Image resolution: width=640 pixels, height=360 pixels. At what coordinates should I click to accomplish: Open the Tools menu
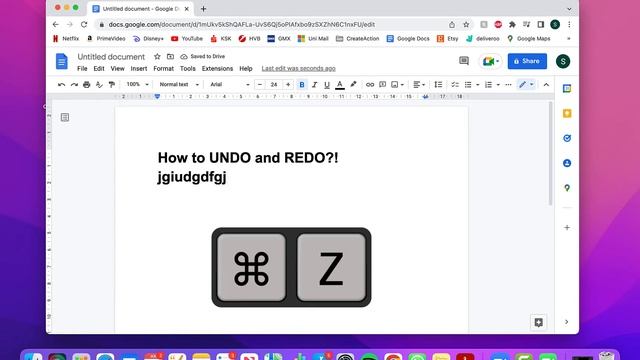(188, 69)
